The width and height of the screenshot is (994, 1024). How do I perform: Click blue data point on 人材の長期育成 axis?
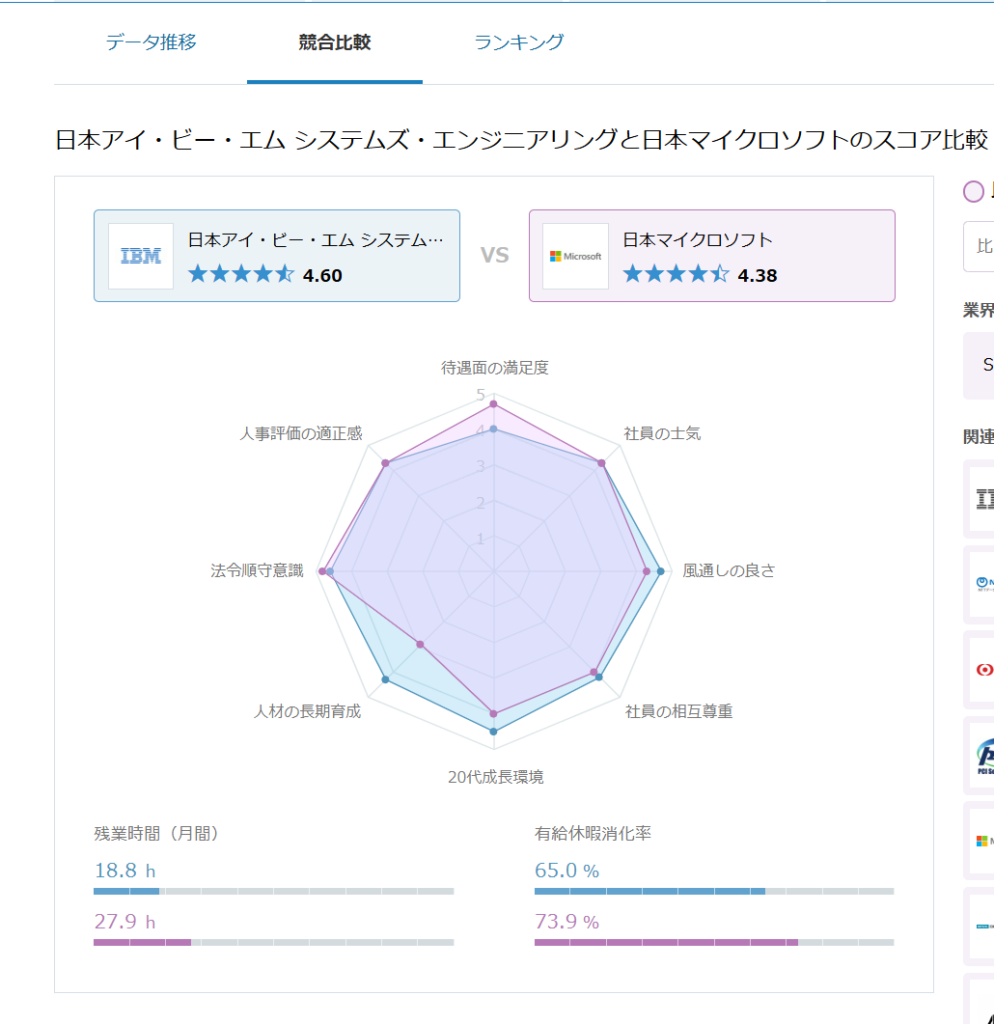click(x=385, y=680)
